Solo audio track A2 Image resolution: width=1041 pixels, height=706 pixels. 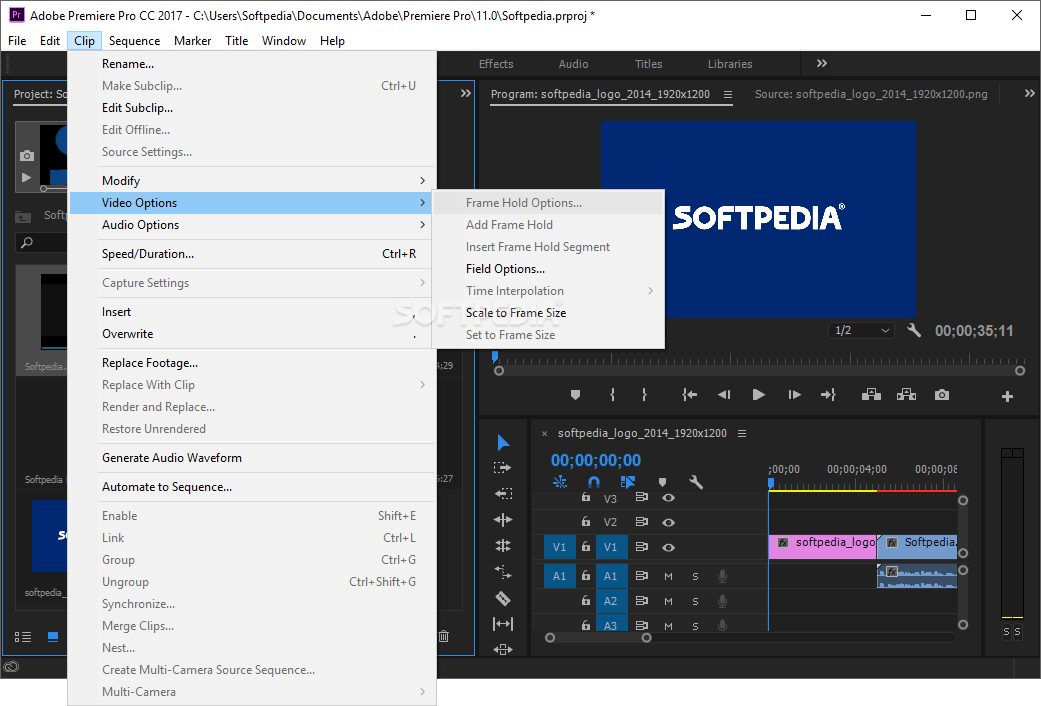pyautogui.click(x=695, y=601)
